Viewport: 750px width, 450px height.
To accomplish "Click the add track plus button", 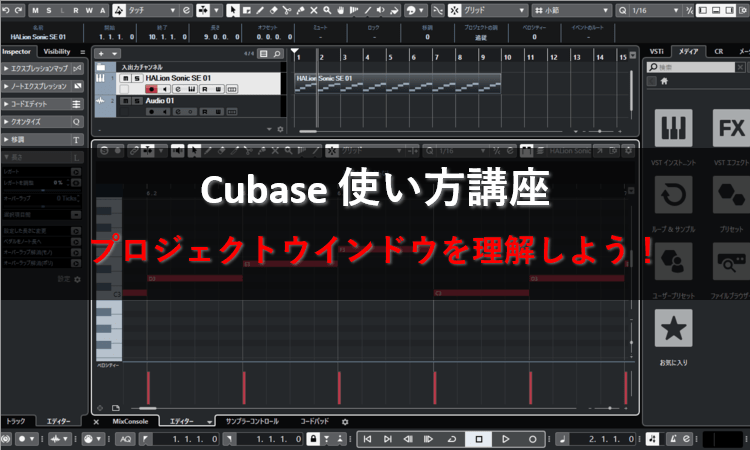I will [x=102, y=52].
